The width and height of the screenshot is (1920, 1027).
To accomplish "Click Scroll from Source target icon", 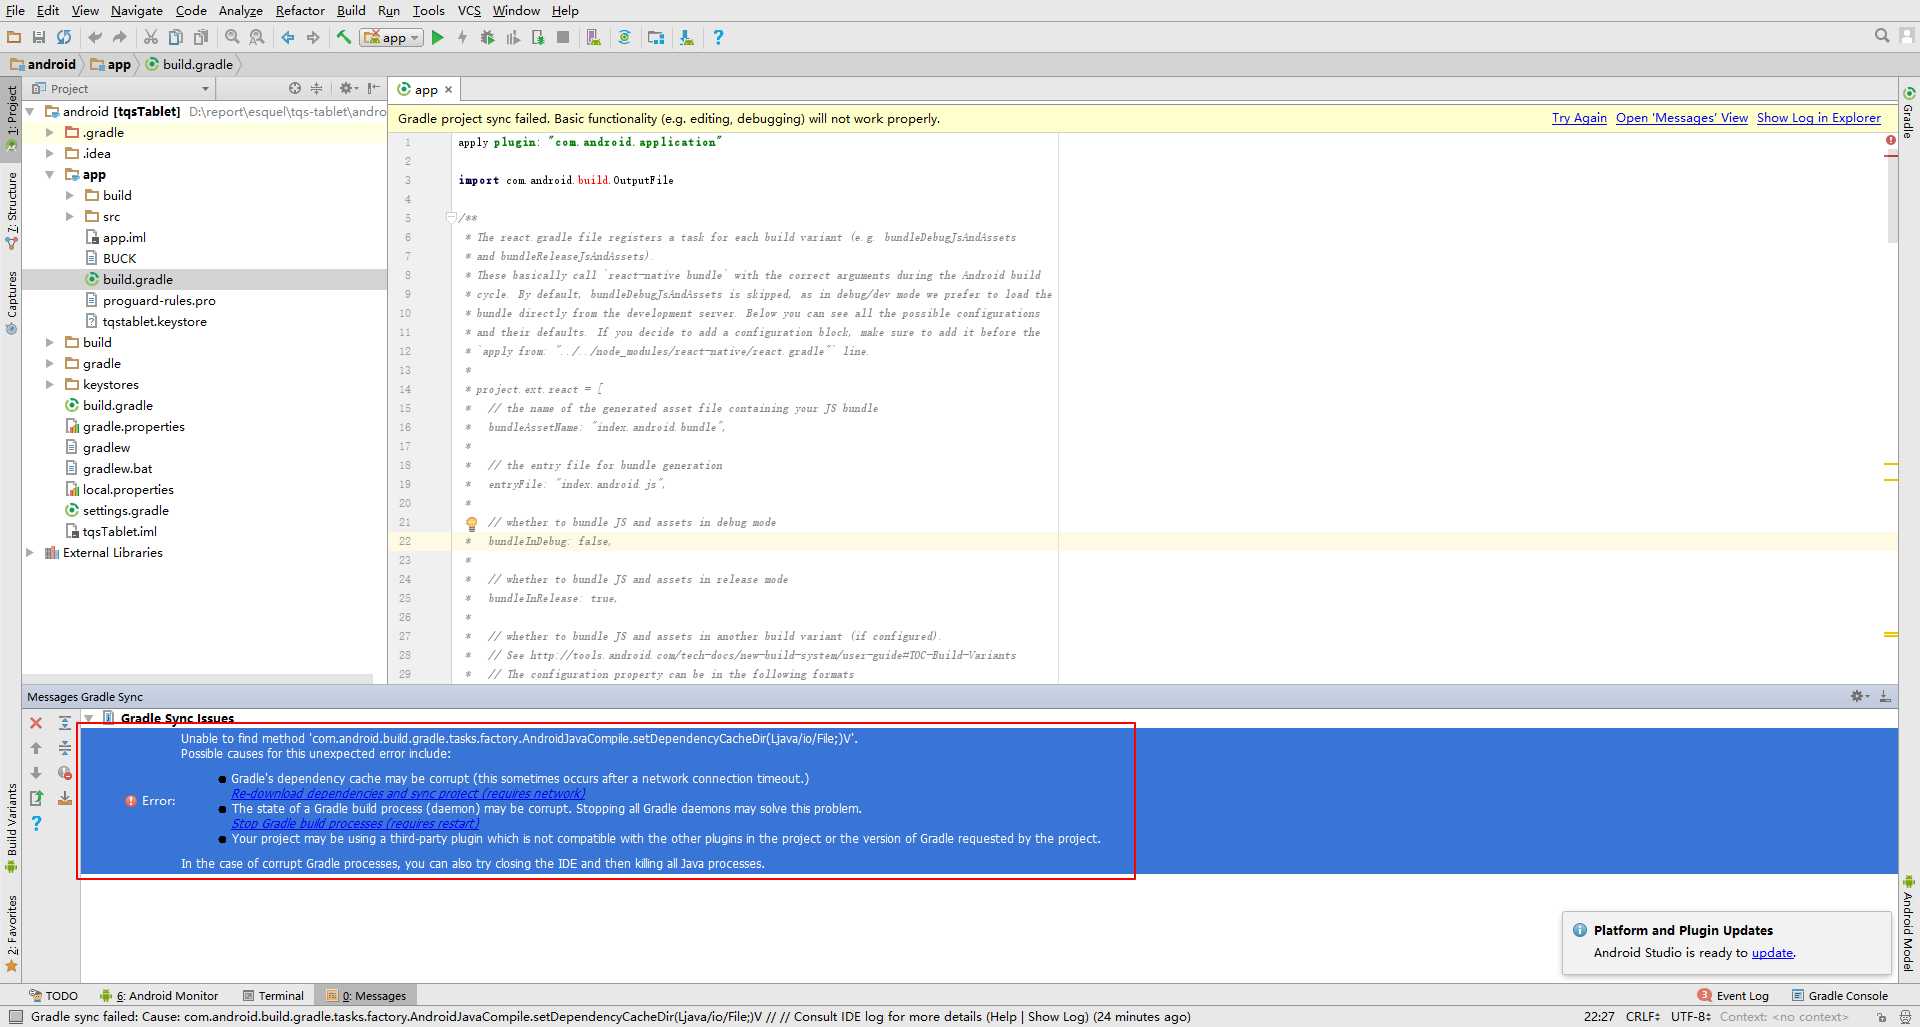I will pyautogui.click(x=295, y=88).
